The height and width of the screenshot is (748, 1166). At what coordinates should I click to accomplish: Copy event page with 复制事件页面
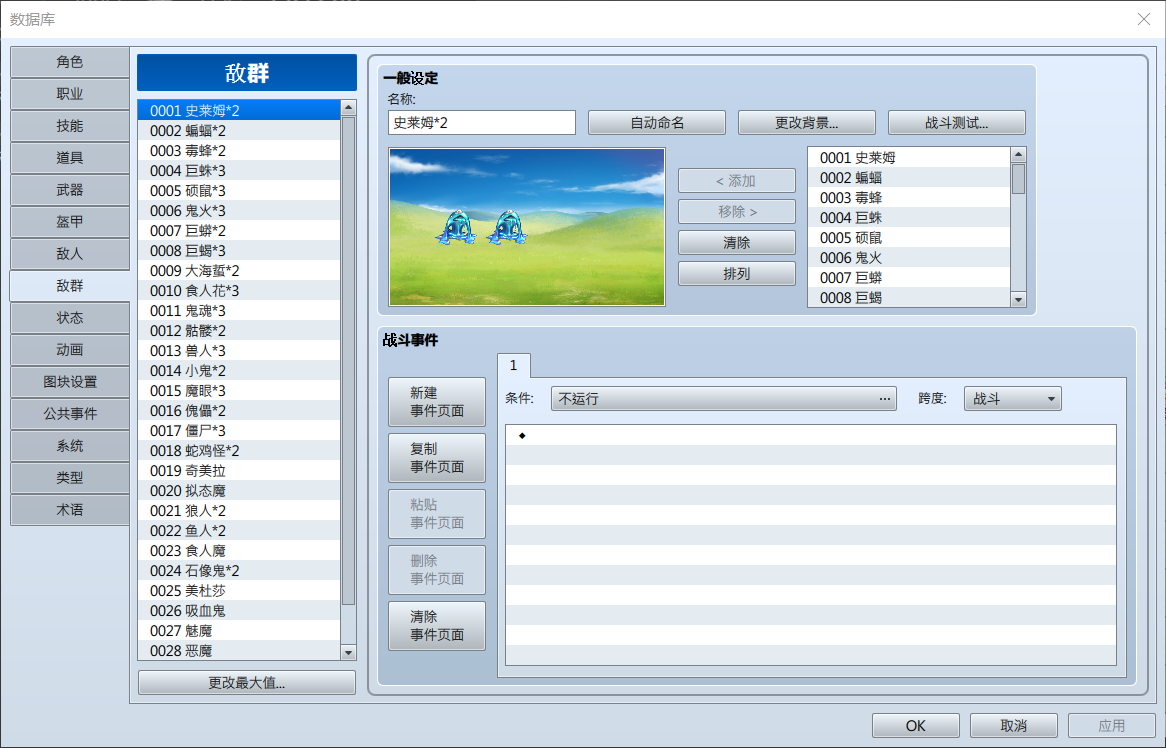click(437, 458)
